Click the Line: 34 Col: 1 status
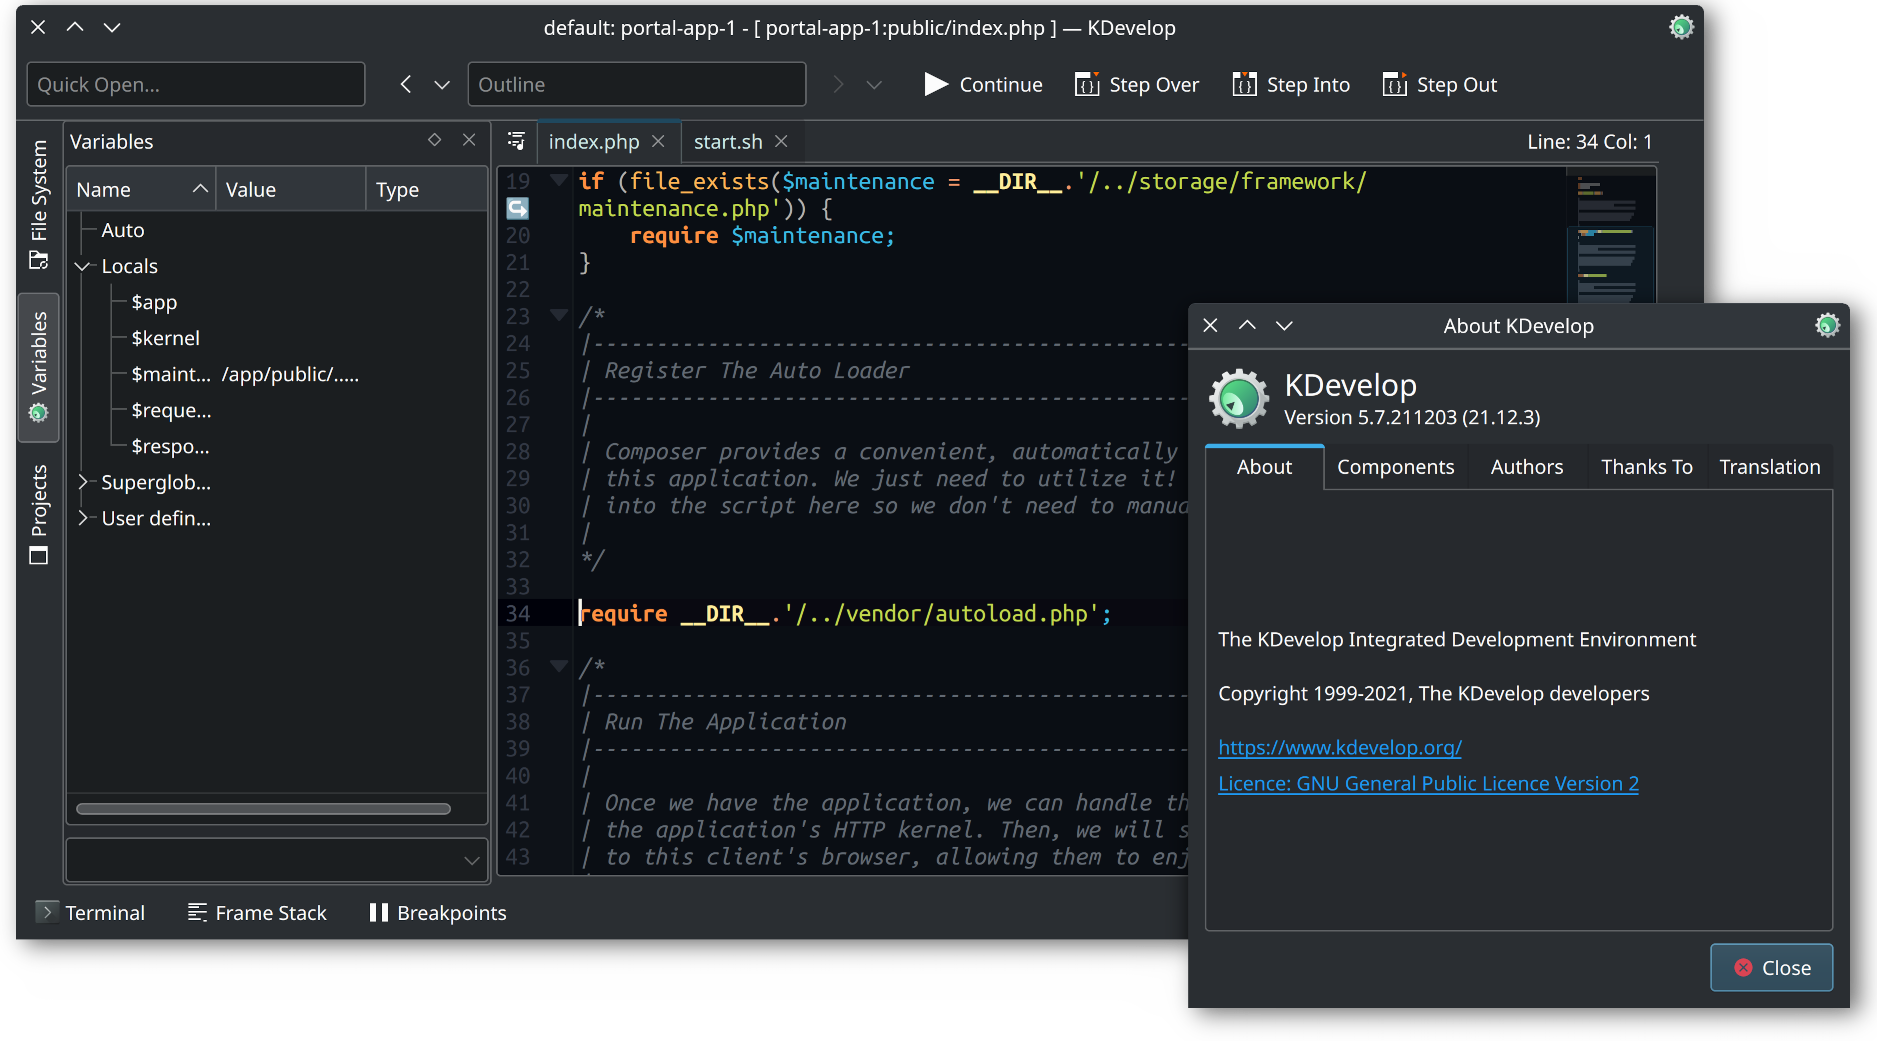Viewport: 1877px width, 1041px height. tap(1589, 141)
